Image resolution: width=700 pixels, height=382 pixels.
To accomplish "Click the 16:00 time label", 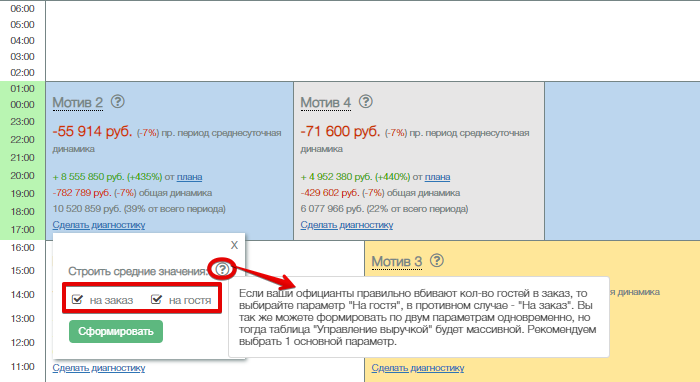I will coord(22,248).
